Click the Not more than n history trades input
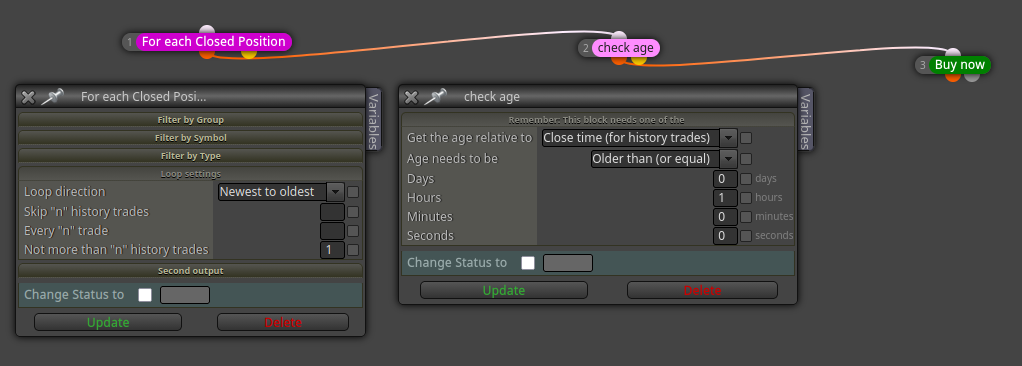This screenshot has height=366, width=1022. point(332,249)
